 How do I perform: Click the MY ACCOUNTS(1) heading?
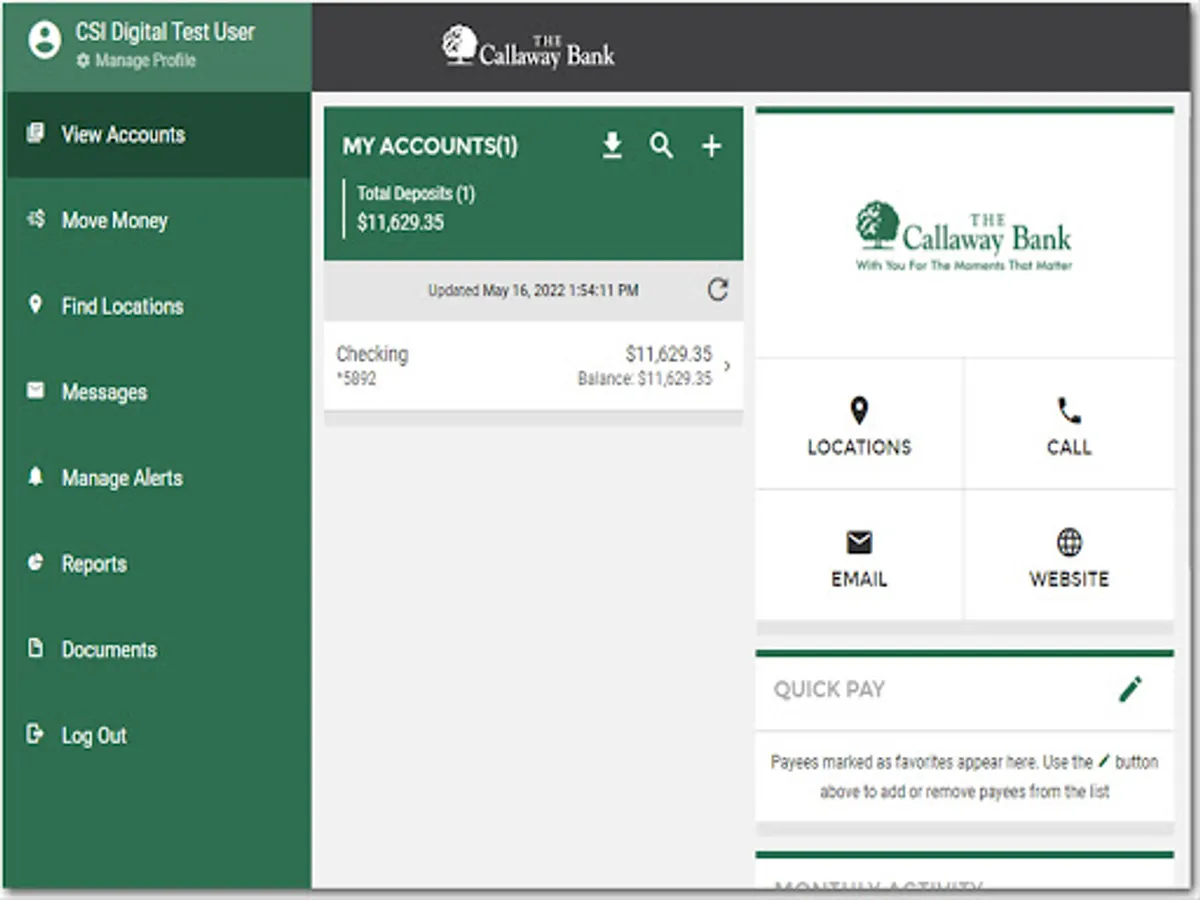tap(430, 147)
